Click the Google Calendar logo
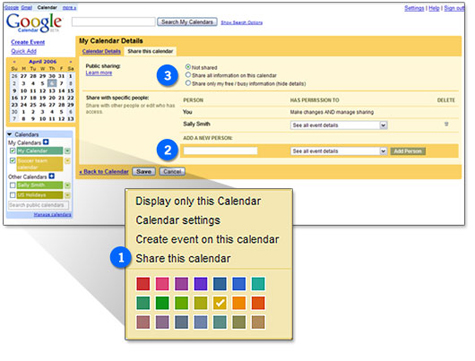This screenshot has width=475, height=361. pos(34,23)
